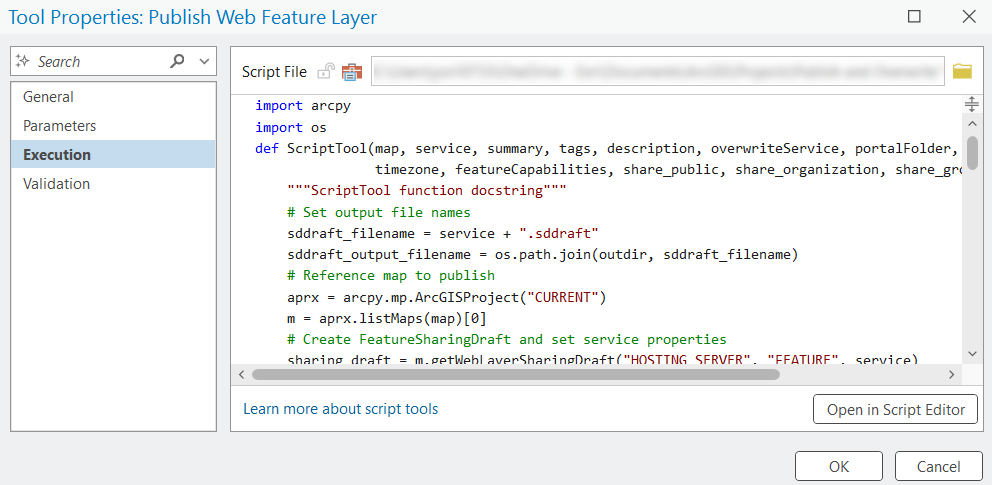Click the '# Reference map to publish' comment
This screenshot has width=992, height=485.
(x=390, y=276)
